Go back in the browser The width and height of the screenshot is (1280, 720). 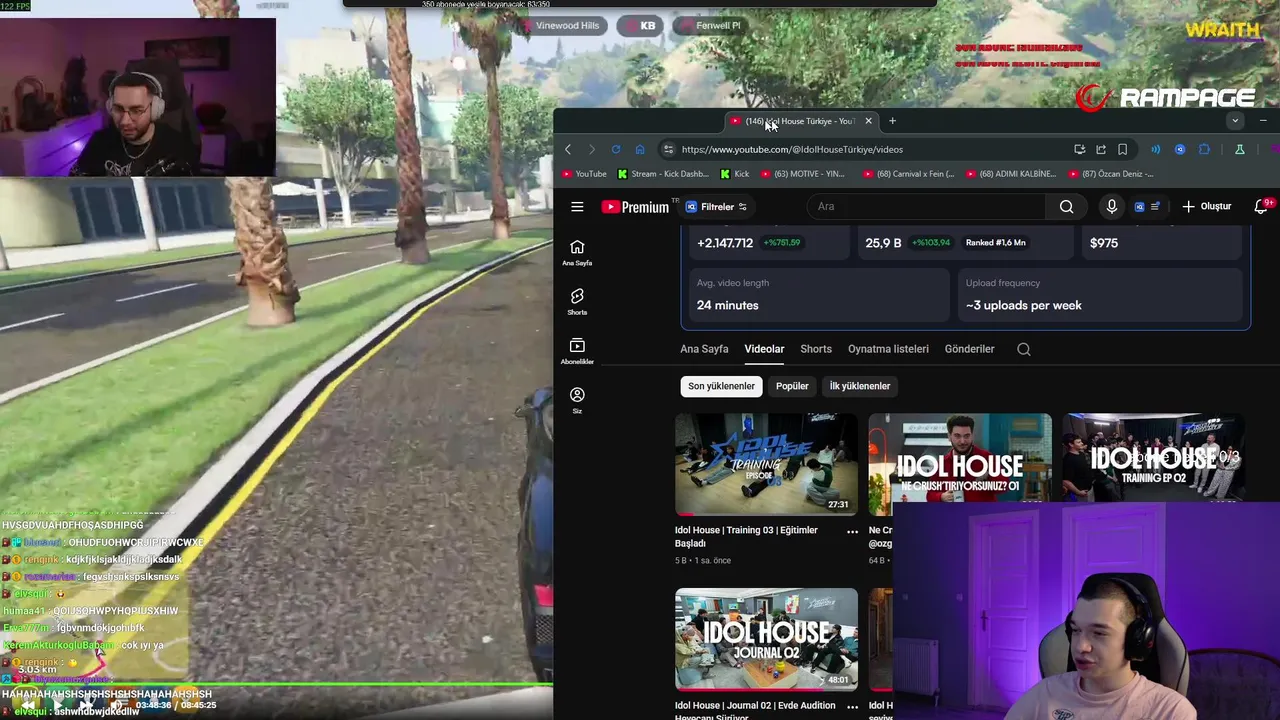568,149
